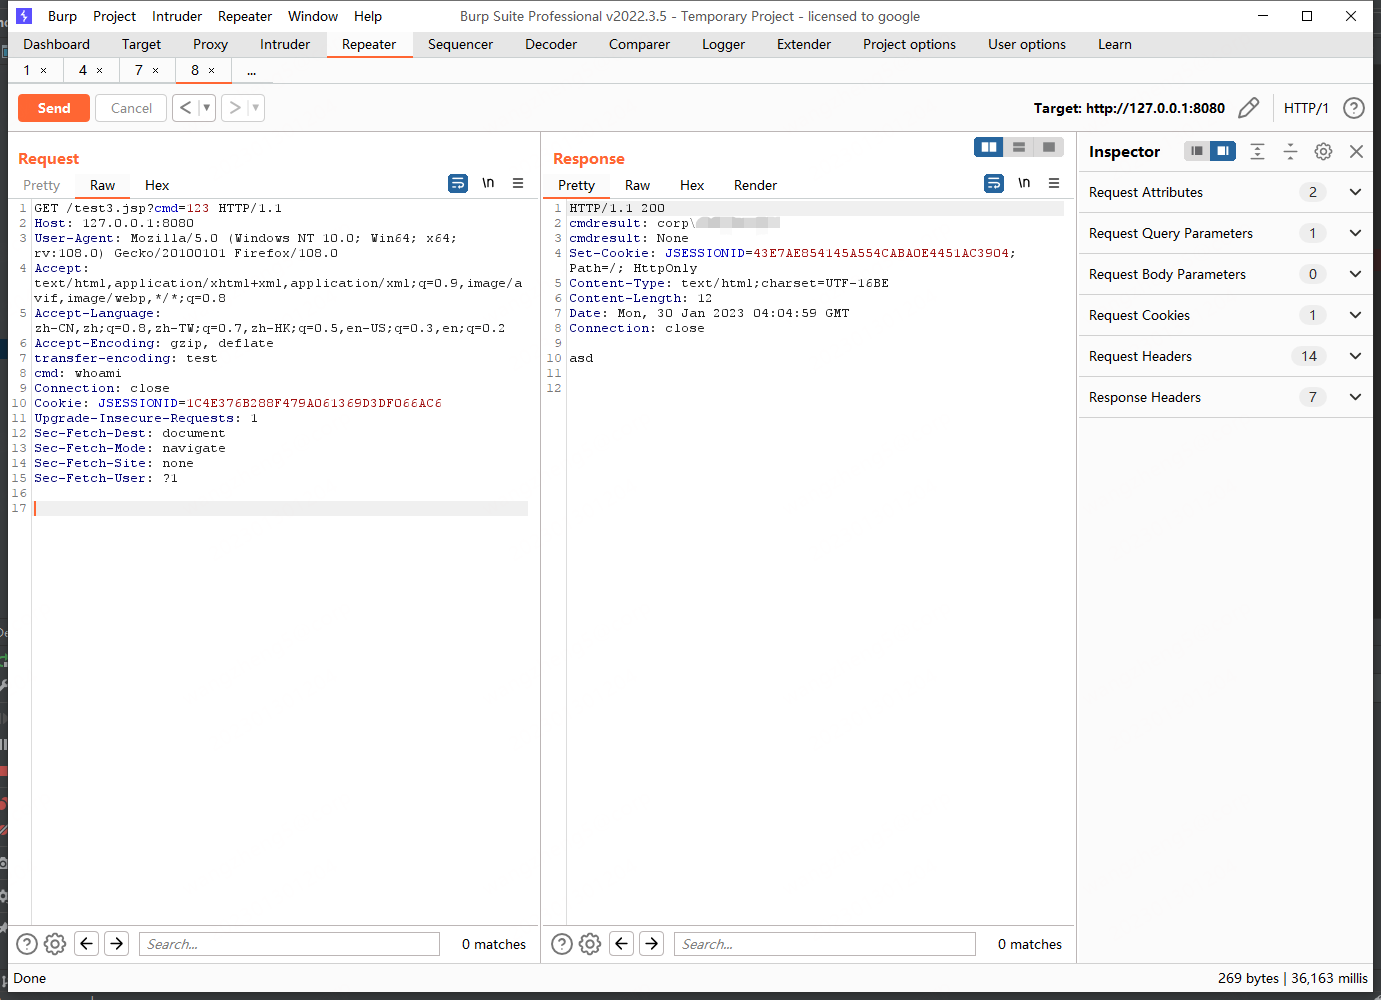Screen dimensions: 1381x1000
Task: Click the Burp Suite logo icon
Action: pos(24,16)
